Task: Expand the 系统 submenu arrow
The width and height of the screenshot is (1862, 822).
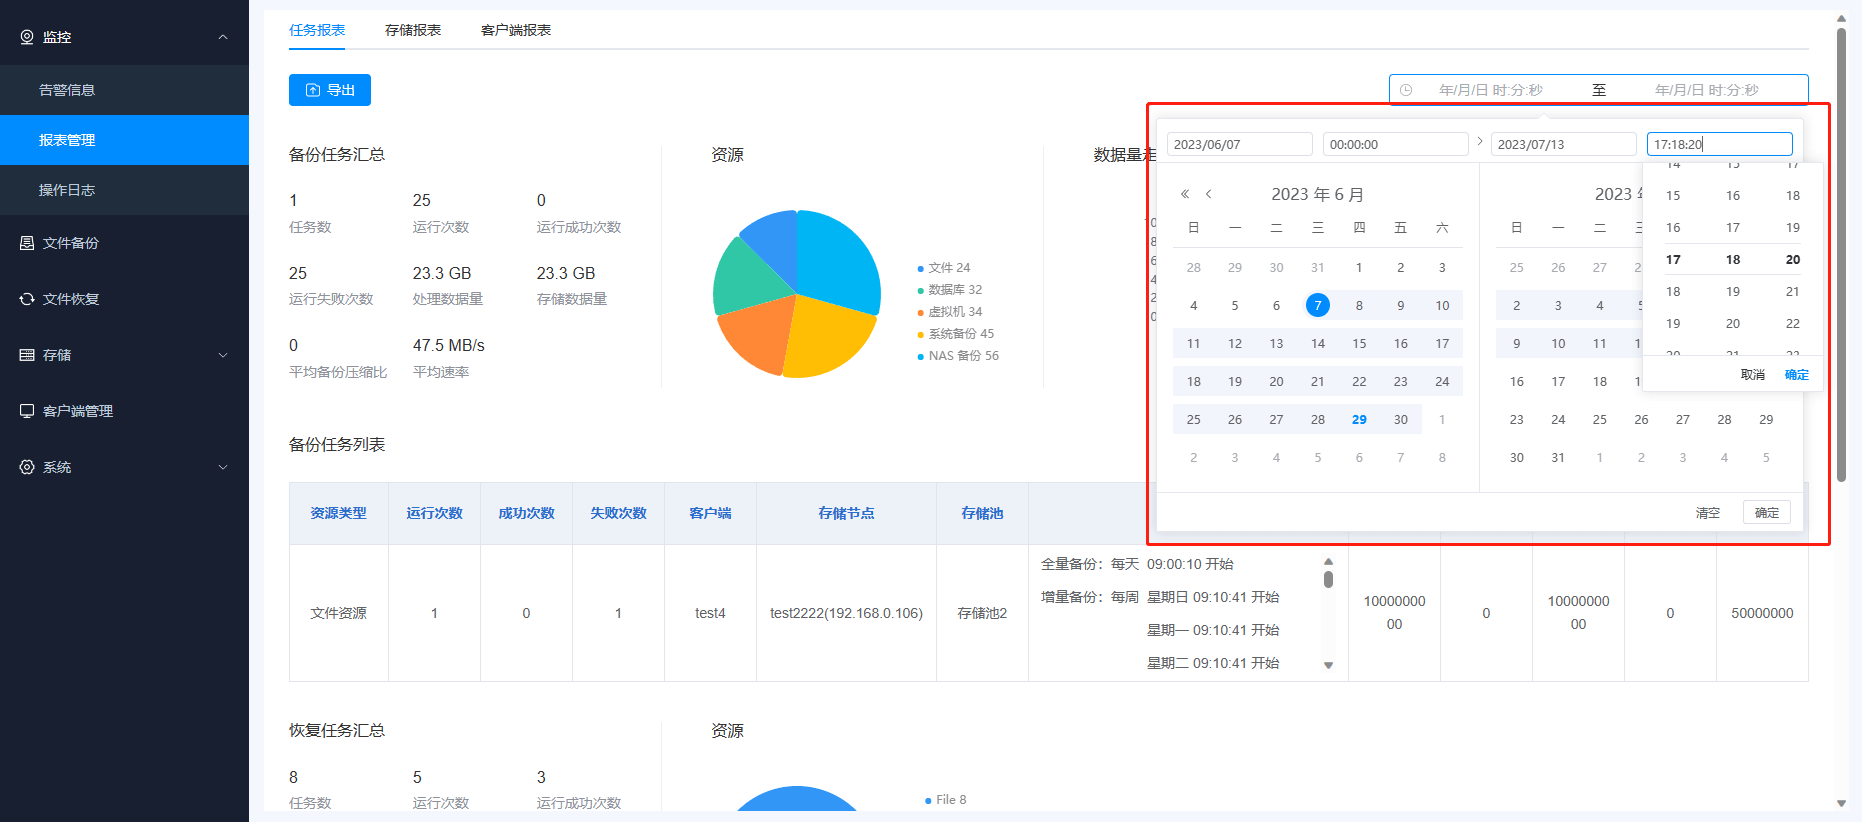Action: (x=223, y=467)
